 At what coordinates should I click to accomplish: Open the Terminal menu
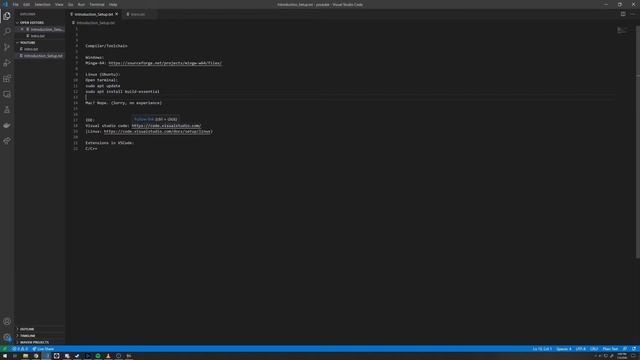(x=97, y=4)
